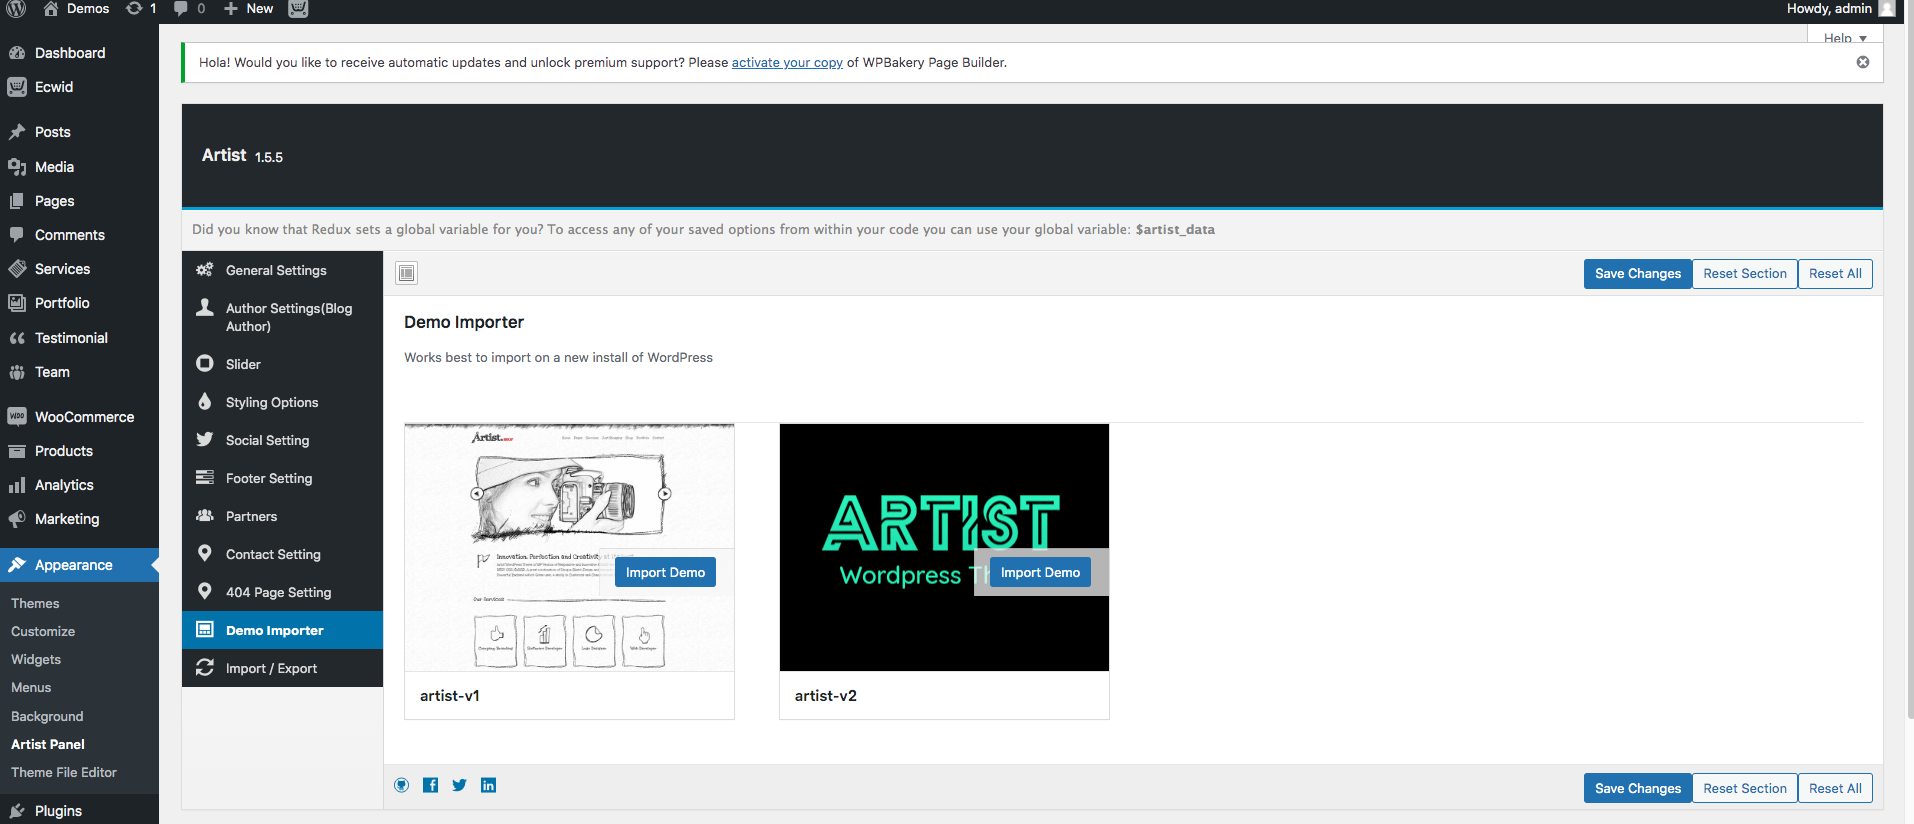Switch to Social Setting tab

tap(282, 440)
